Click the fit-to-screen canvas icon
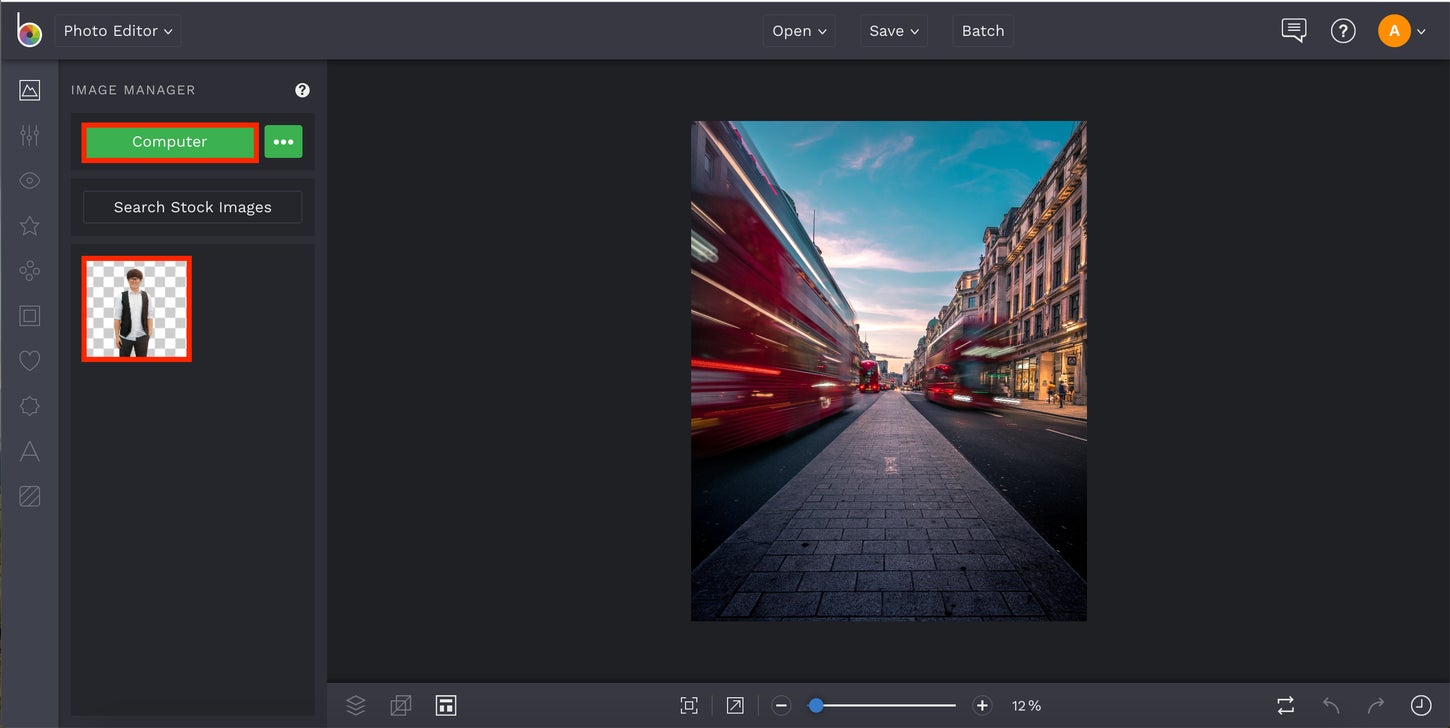1450x728 pixels. [x=689, y=705]
